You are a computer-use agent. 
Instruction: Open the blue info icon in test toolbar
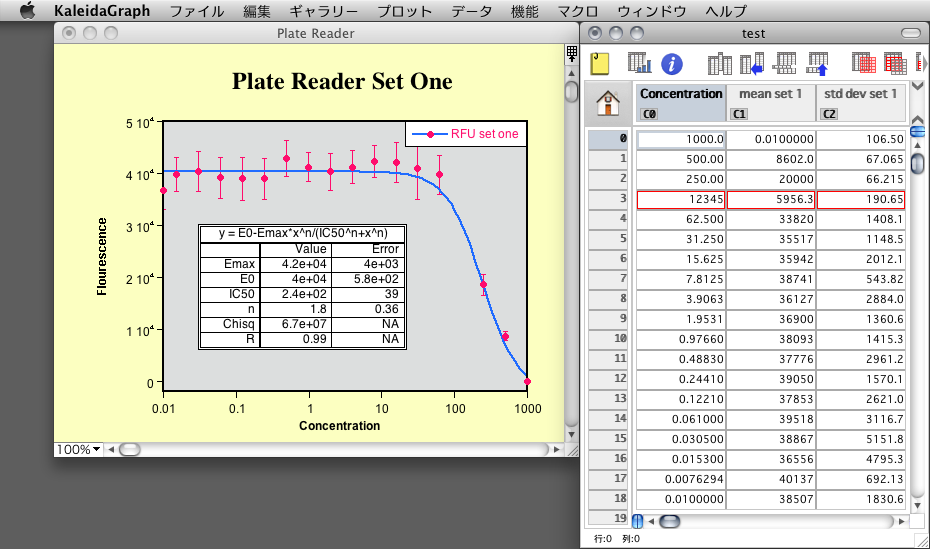pos(672,64)
